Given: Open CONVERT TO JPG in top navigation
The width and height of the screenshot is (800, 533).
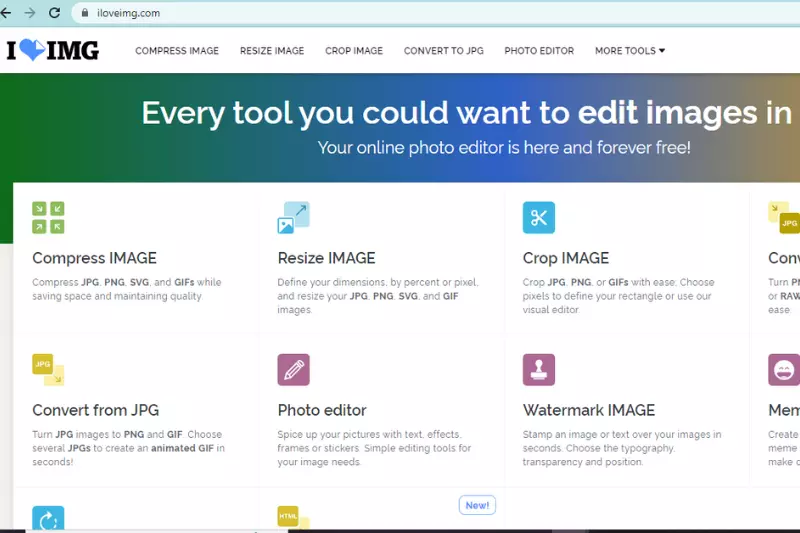Looking at the screenshot, I should 444,50.
